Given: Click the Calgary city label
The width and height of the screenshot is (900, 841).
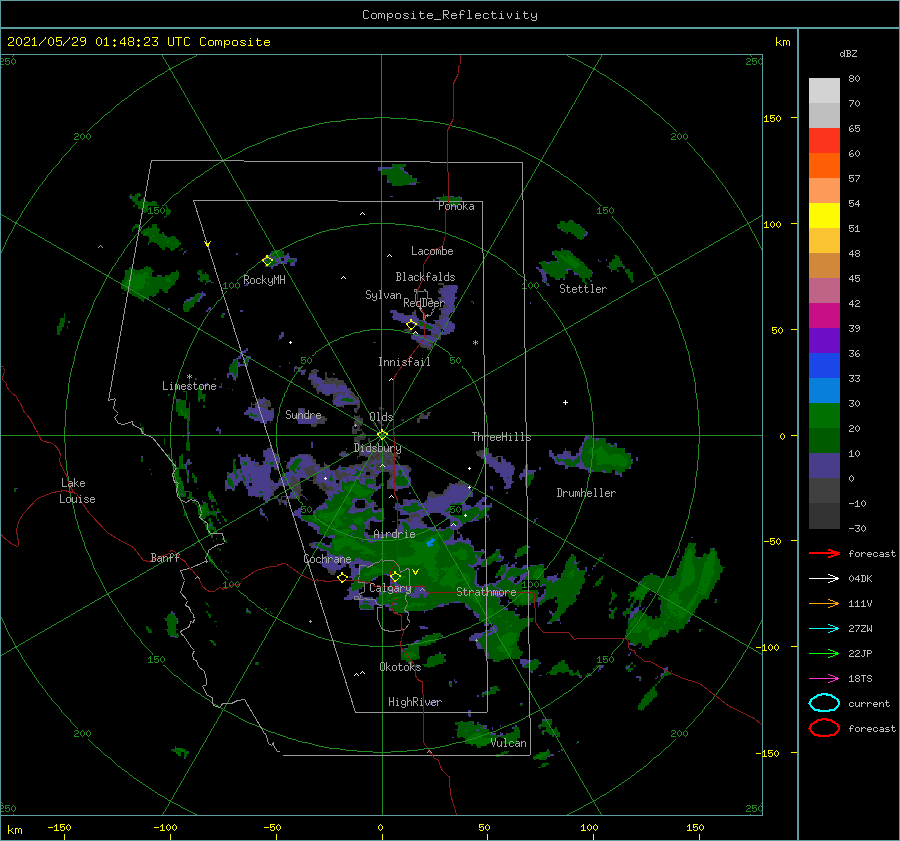Looking at the screenshot, I should tap(390, 588).
